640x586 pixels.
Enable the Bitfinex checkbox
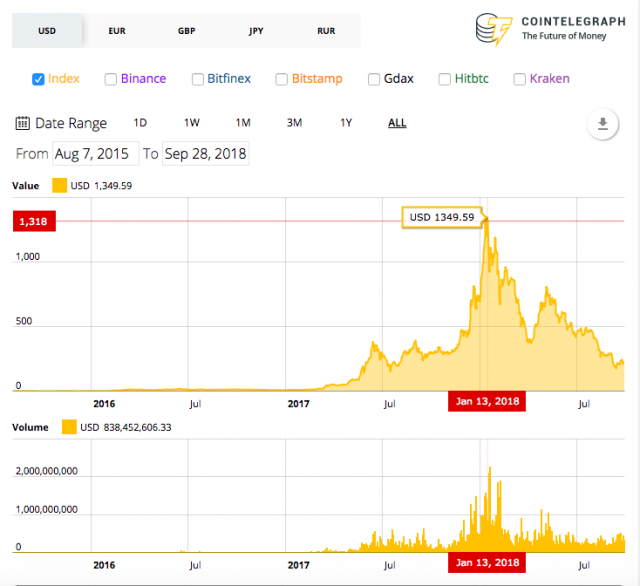click(x=198, y=79)
